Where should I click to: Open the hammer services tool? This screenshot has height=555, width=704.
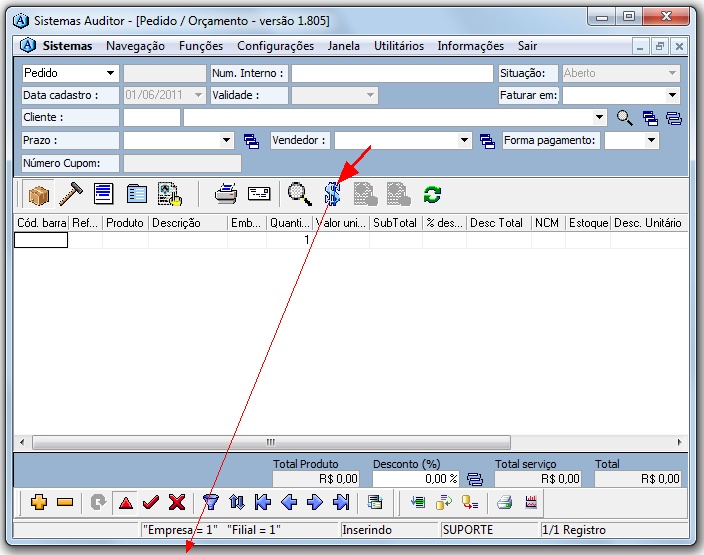pyautogui.click(x=71, y=194)
